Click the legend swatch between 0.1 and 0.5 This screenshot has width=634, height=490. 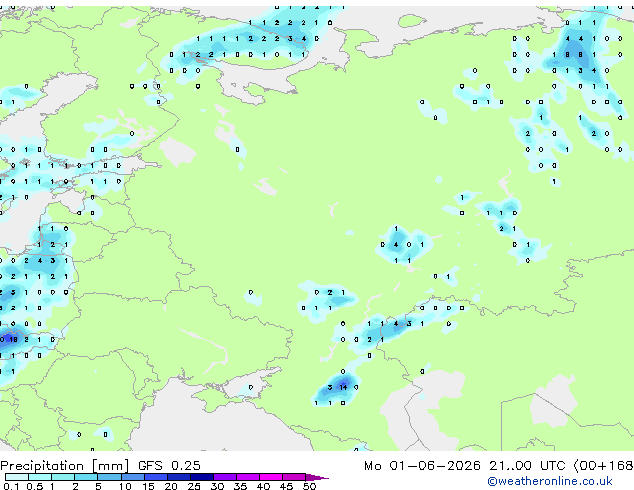click(17, 477)
